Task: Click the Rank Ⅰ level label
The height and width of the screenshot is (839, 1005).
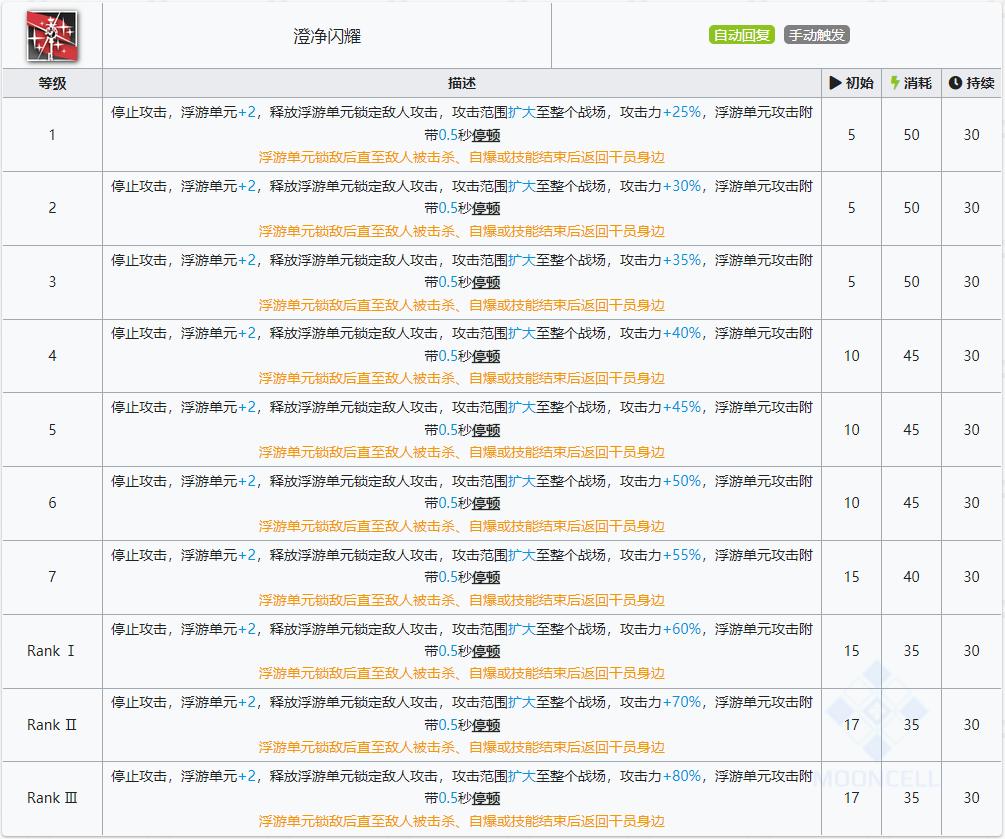Action: point(51,651)
